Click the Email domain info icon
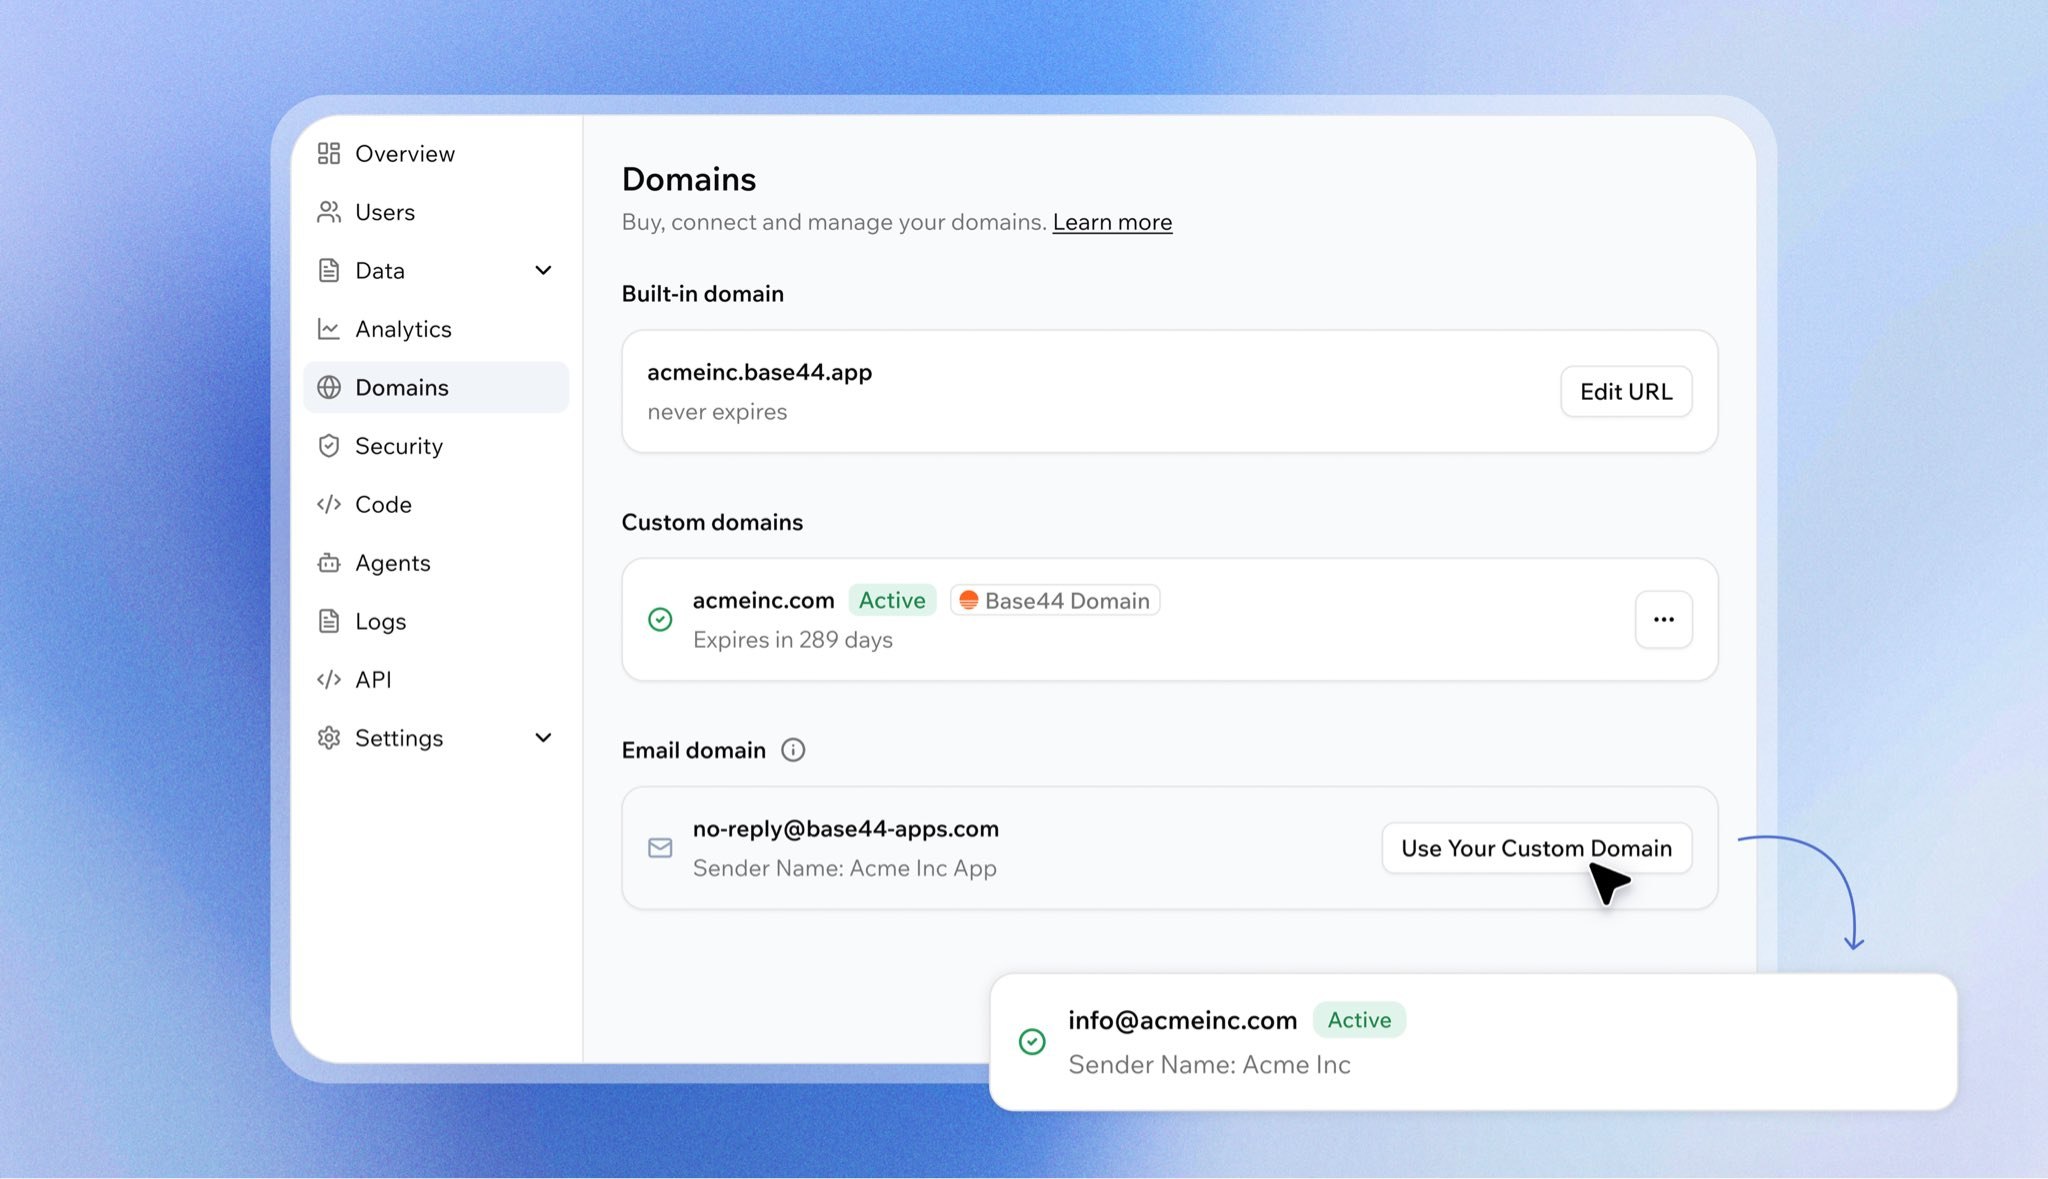 (793, 750)
